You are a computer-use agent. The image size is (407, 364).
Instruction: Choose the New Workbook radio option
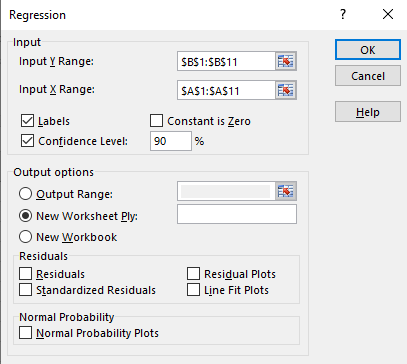click(x=26, y=237)
